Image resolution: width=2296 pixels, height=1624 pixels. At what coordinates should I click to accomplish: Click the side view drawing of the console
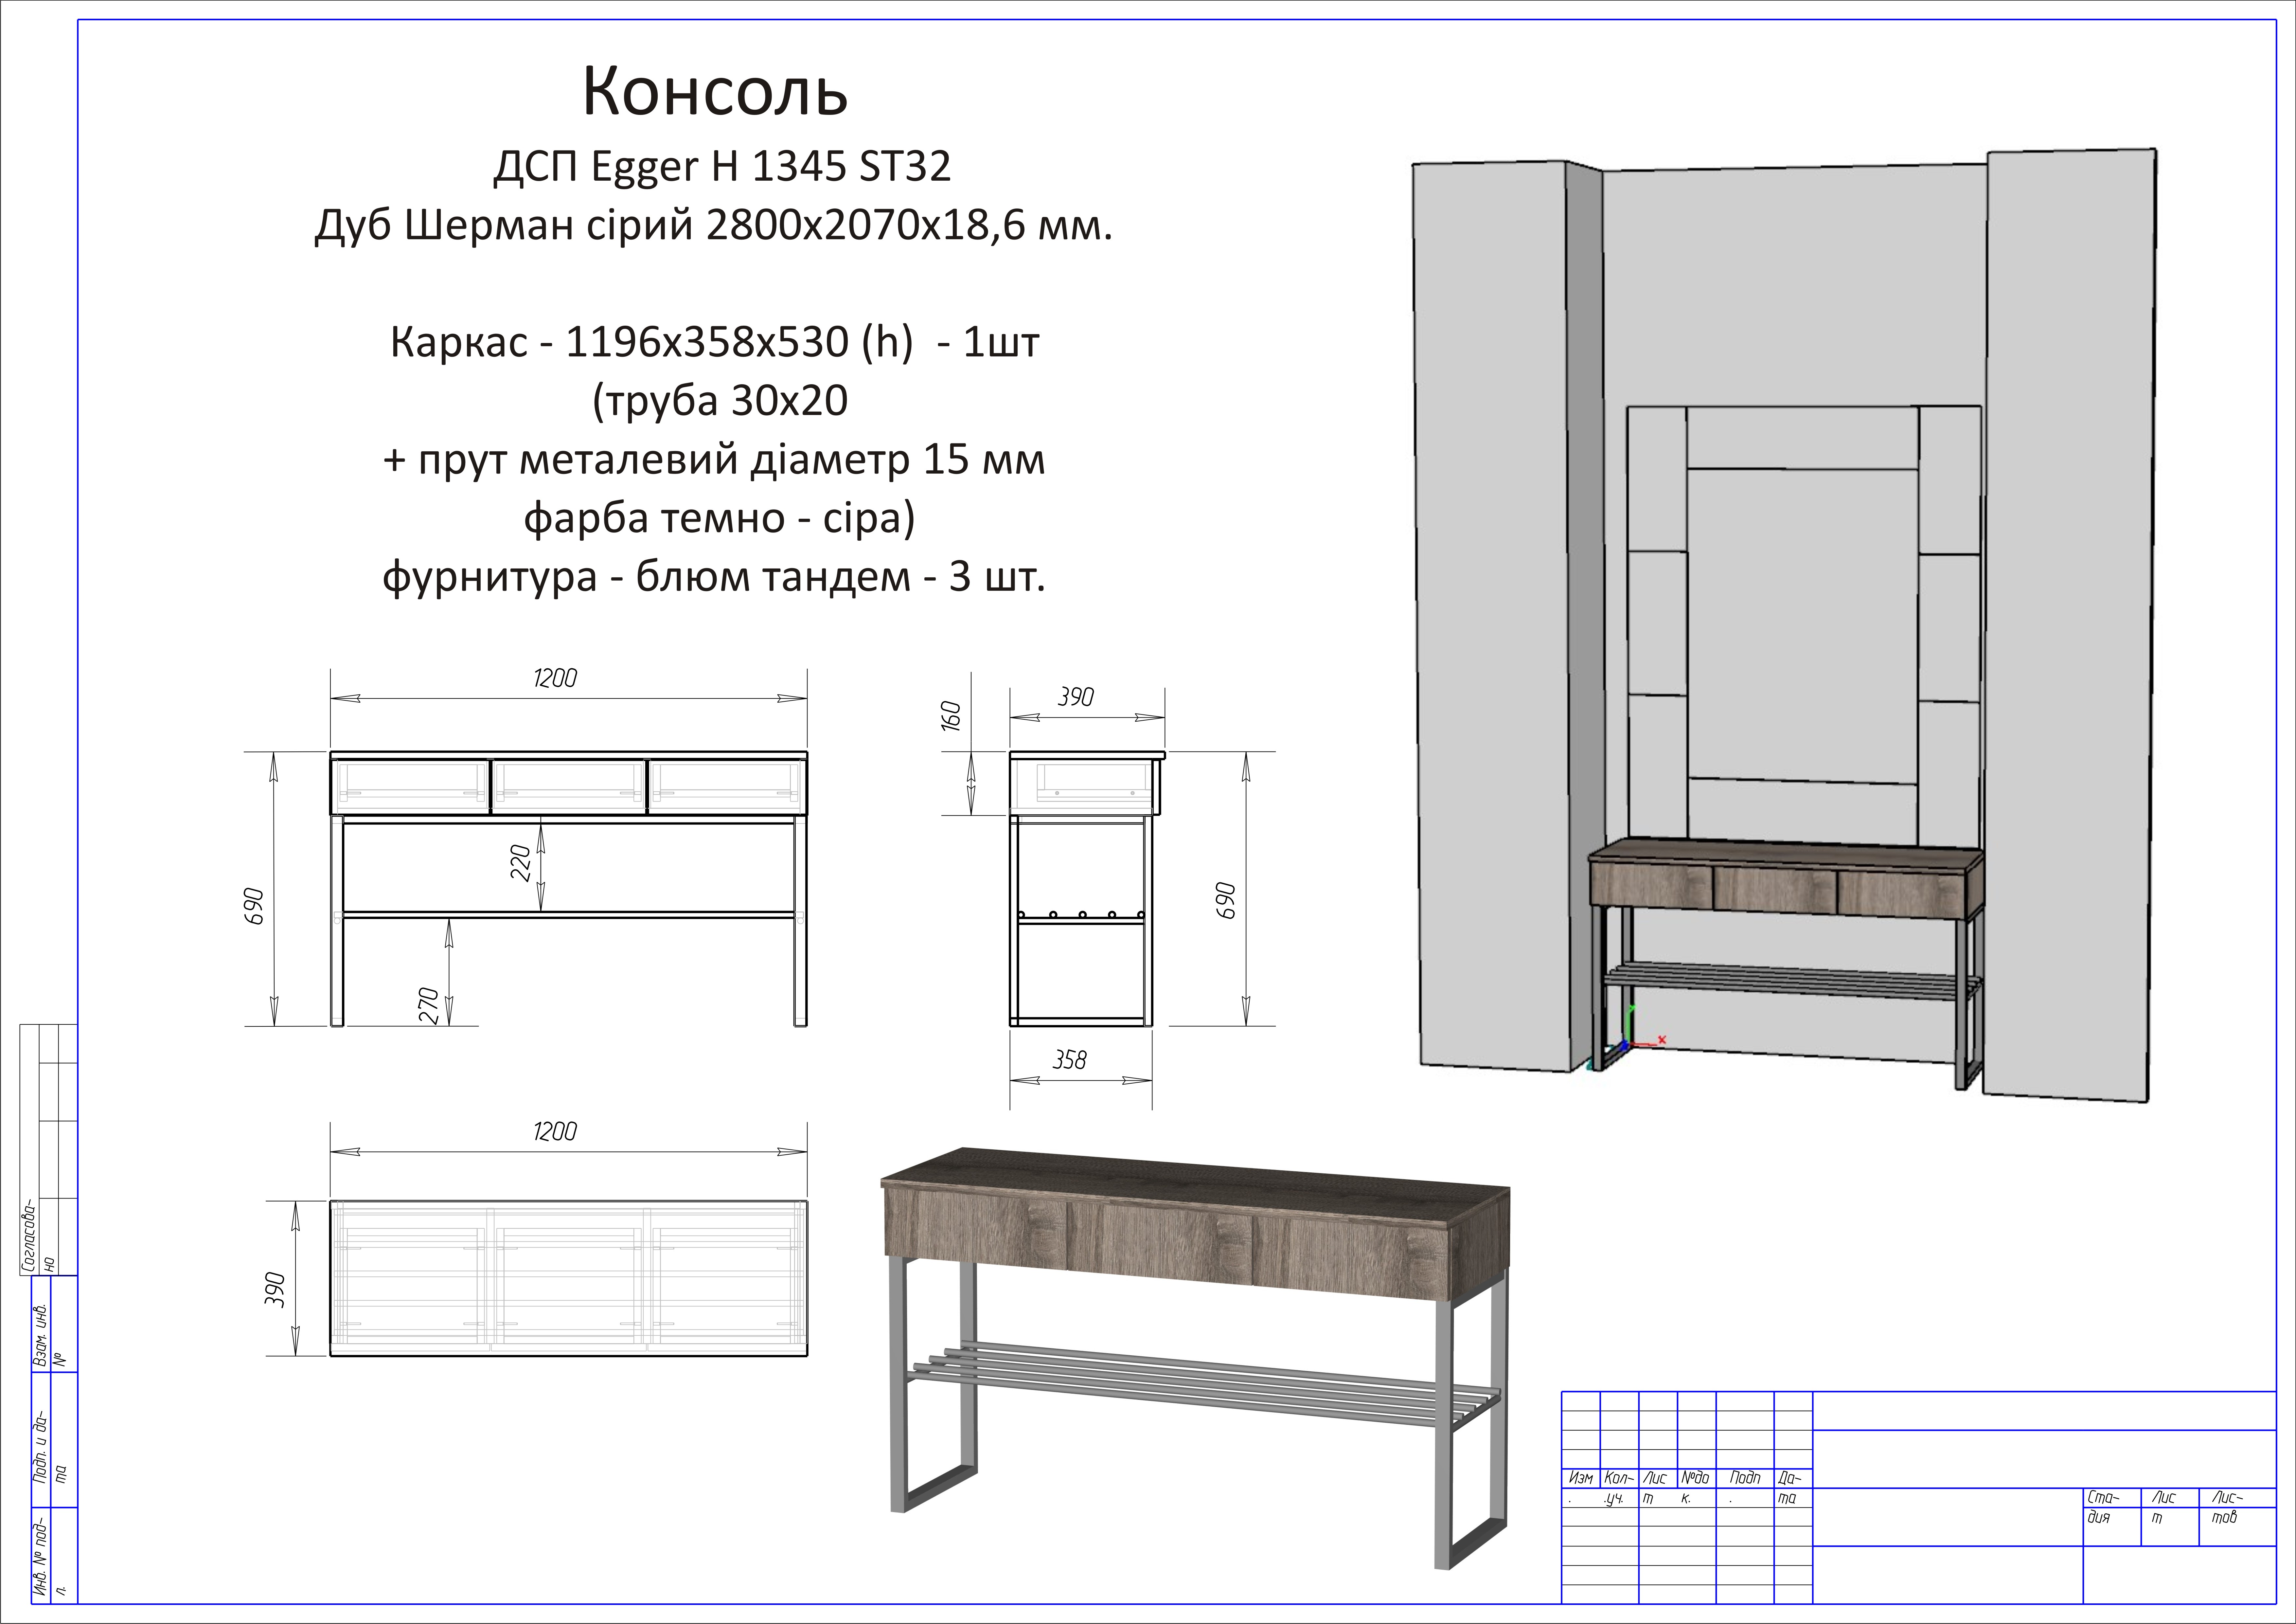[1087, 889]
